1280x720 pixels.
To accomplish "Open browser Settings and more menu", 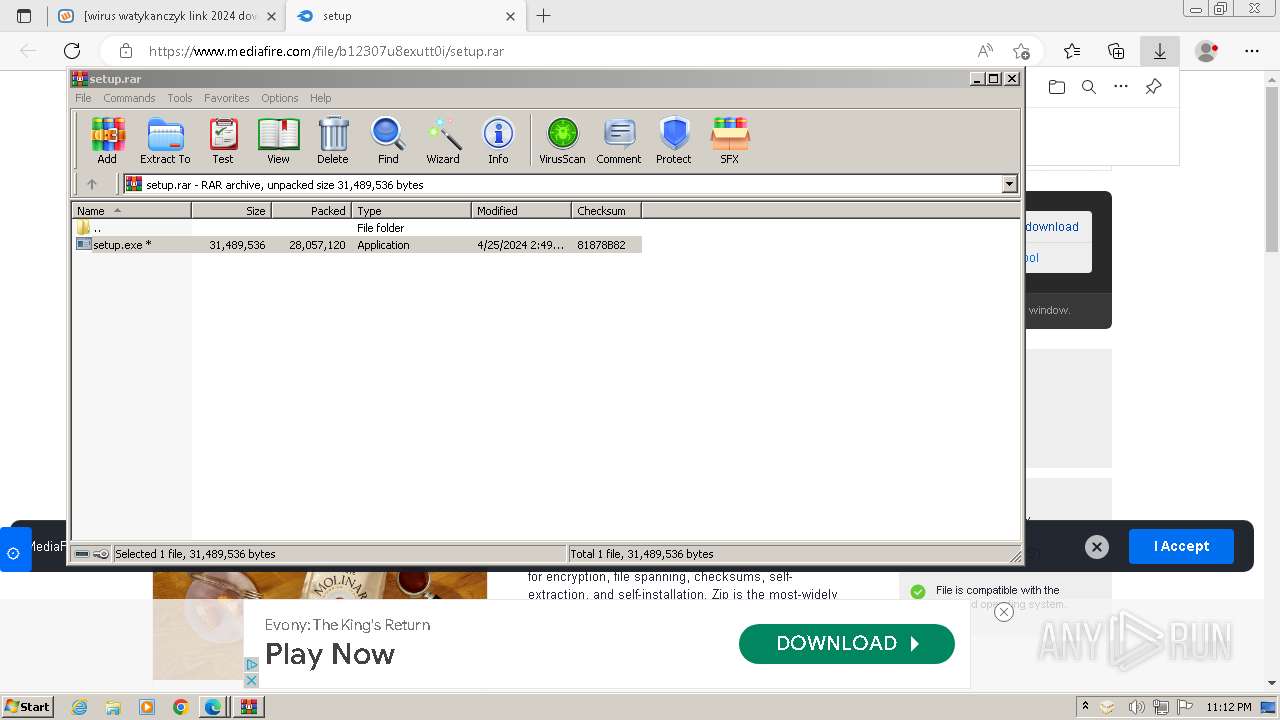I will point(1251,51).
